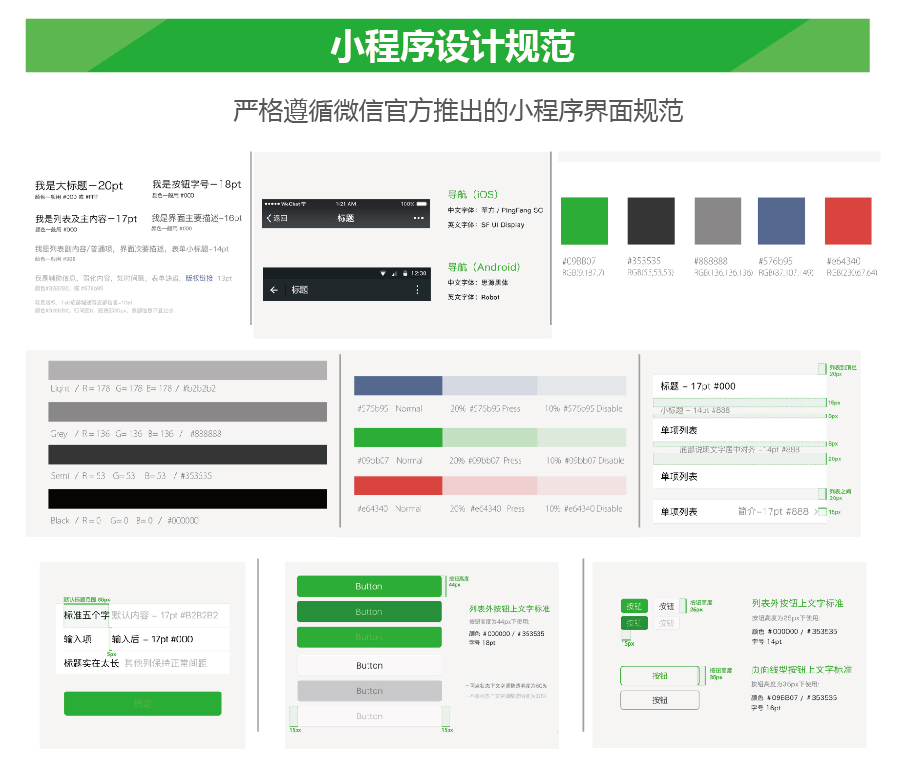Select the red #e64340 color swatch
The width and height of the screenshot is (901, 764).
848,221
